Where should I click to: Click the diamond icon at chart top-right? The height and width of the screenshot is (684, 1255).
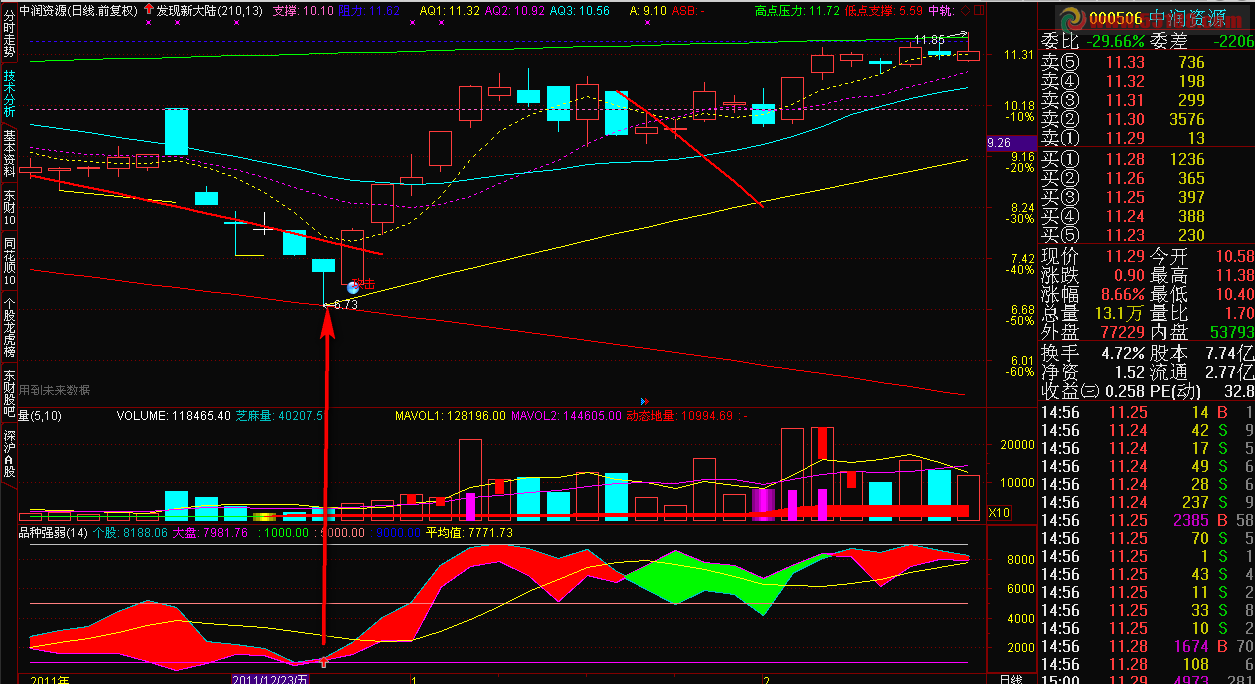(963, 10)
